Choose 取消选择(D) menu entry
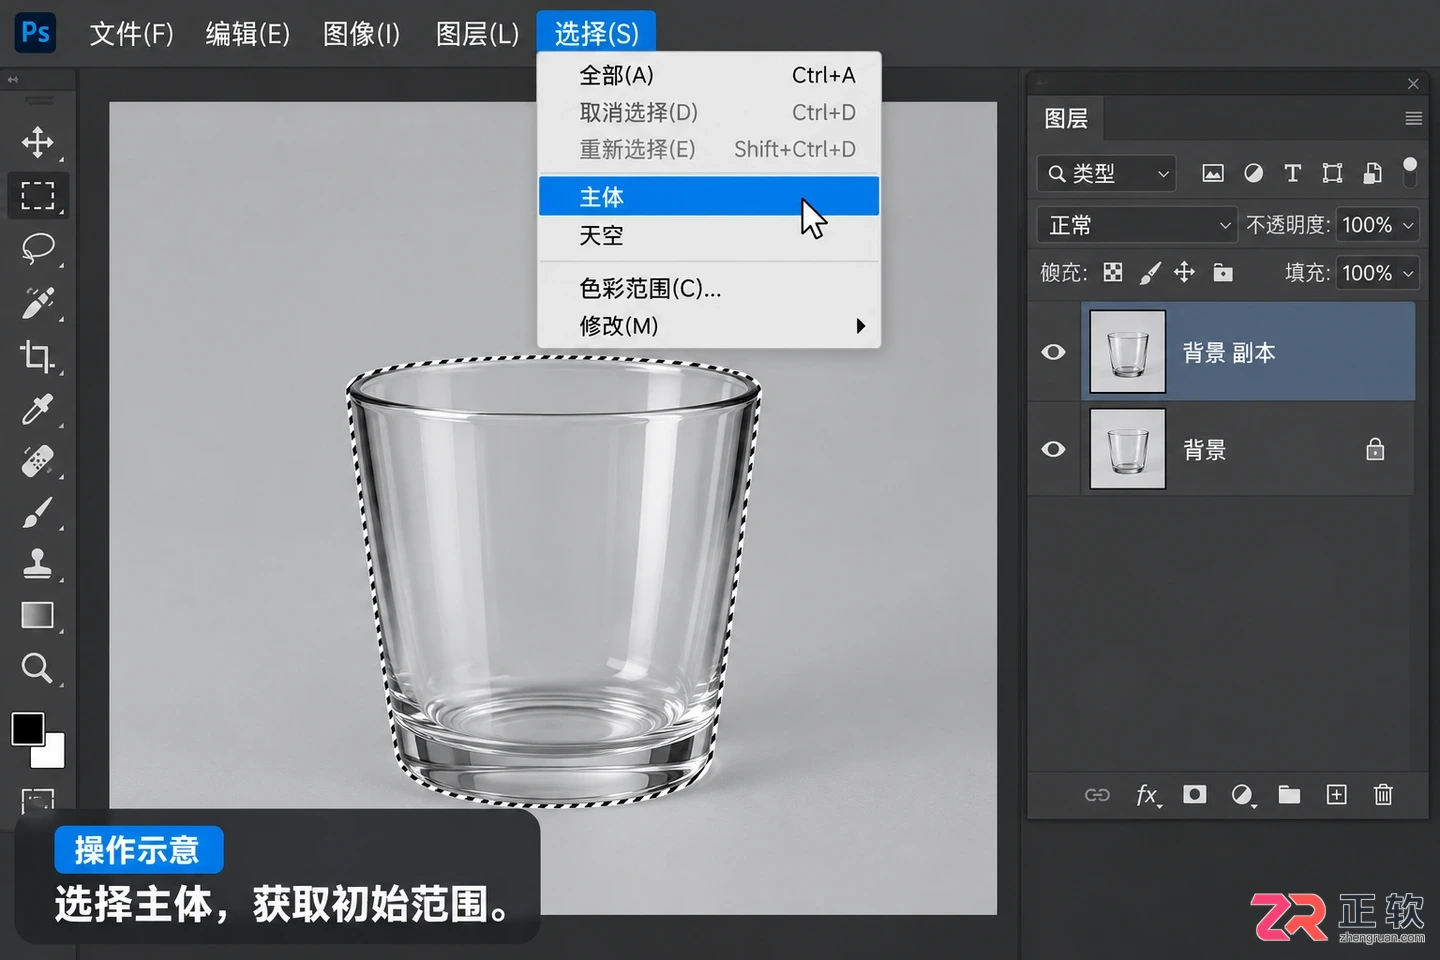 709,112
